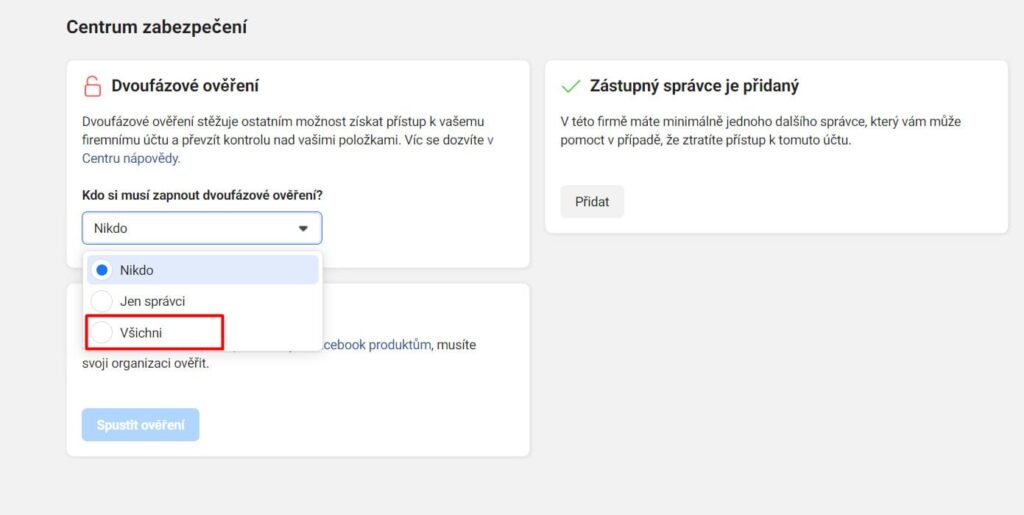Choose the Jen správci option text

tap(152, 301)
